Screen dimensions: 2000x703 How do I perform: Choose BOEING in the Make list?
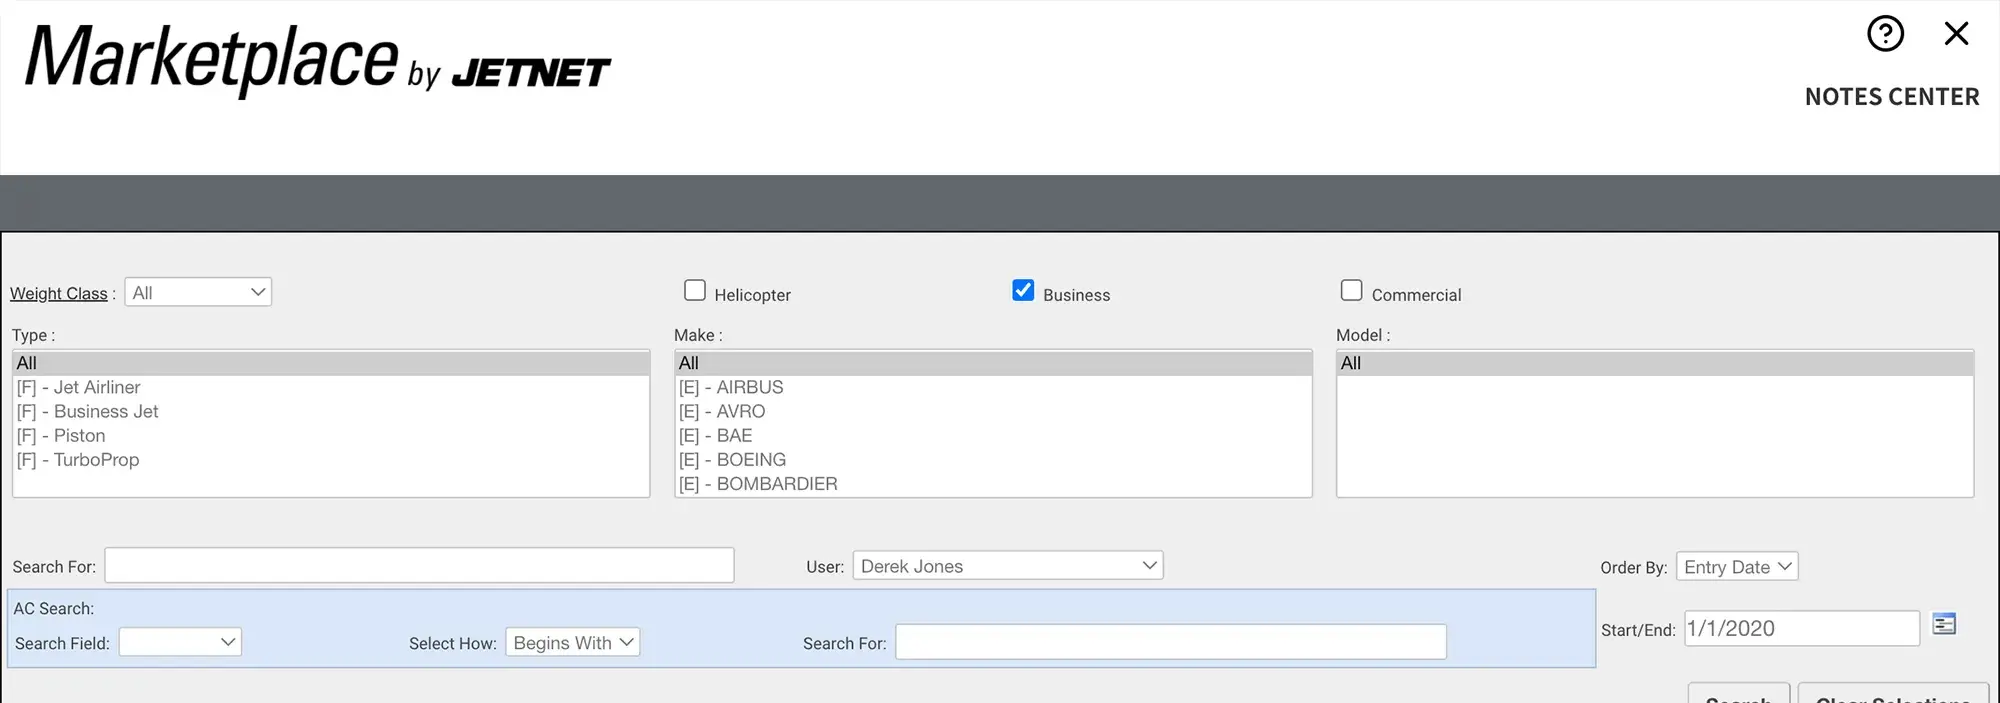(x=750, y=460)
